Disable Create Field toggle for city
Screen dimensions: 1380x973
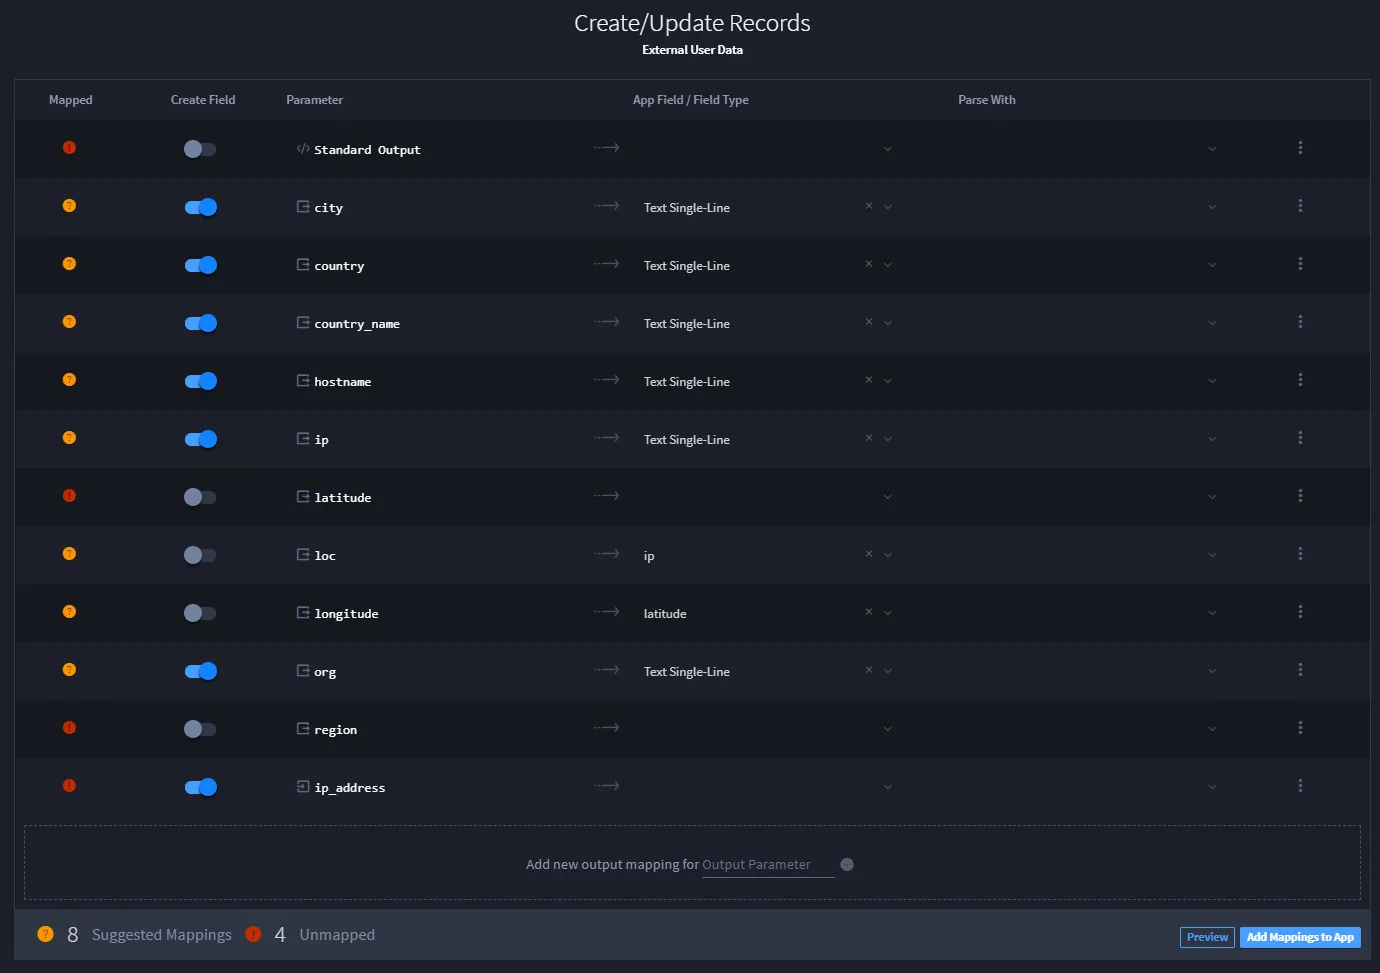200,207
